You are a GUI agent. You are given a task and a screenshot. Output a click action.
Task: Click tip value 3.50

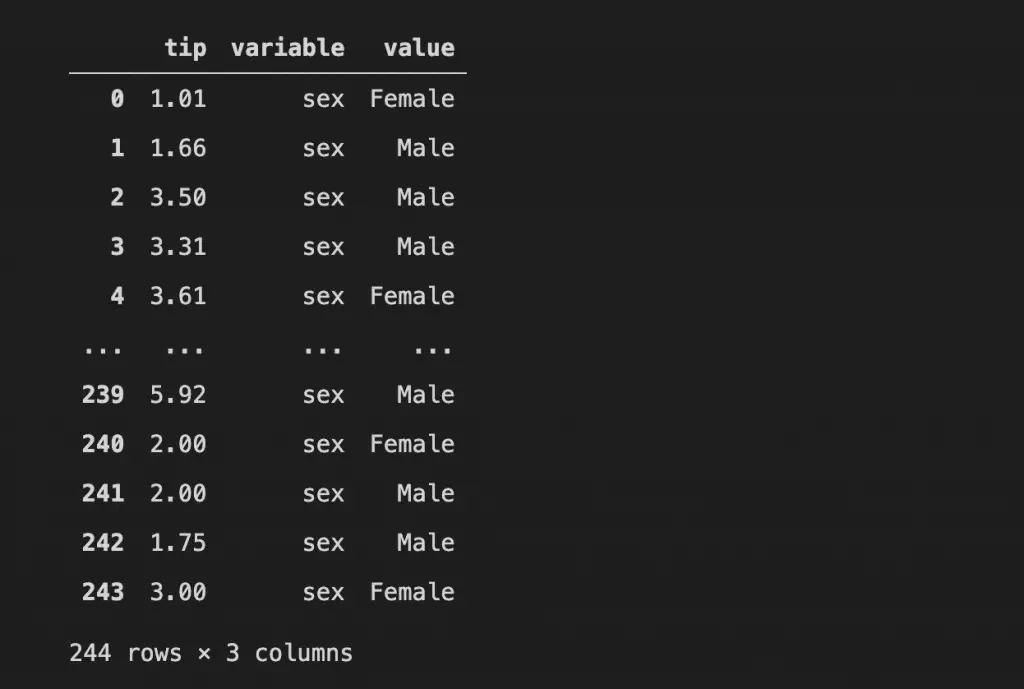178,197
